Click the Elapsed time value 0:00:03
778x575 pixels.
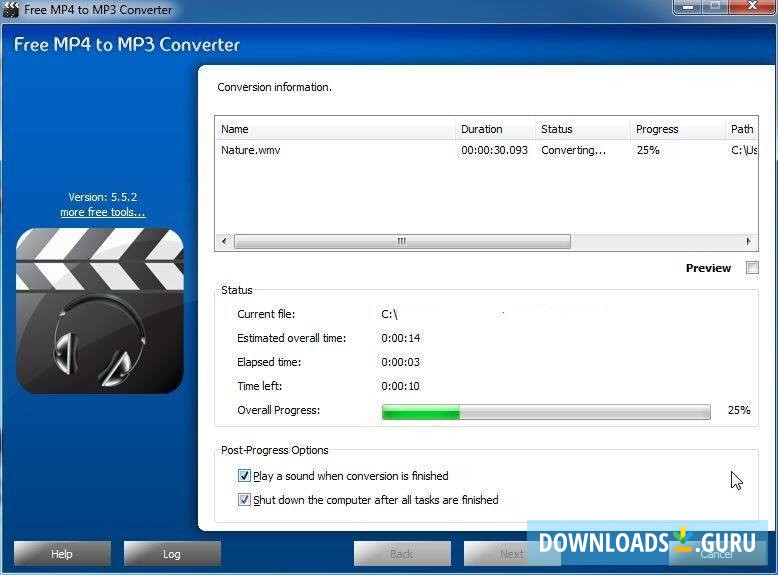(x=400, y=362)
